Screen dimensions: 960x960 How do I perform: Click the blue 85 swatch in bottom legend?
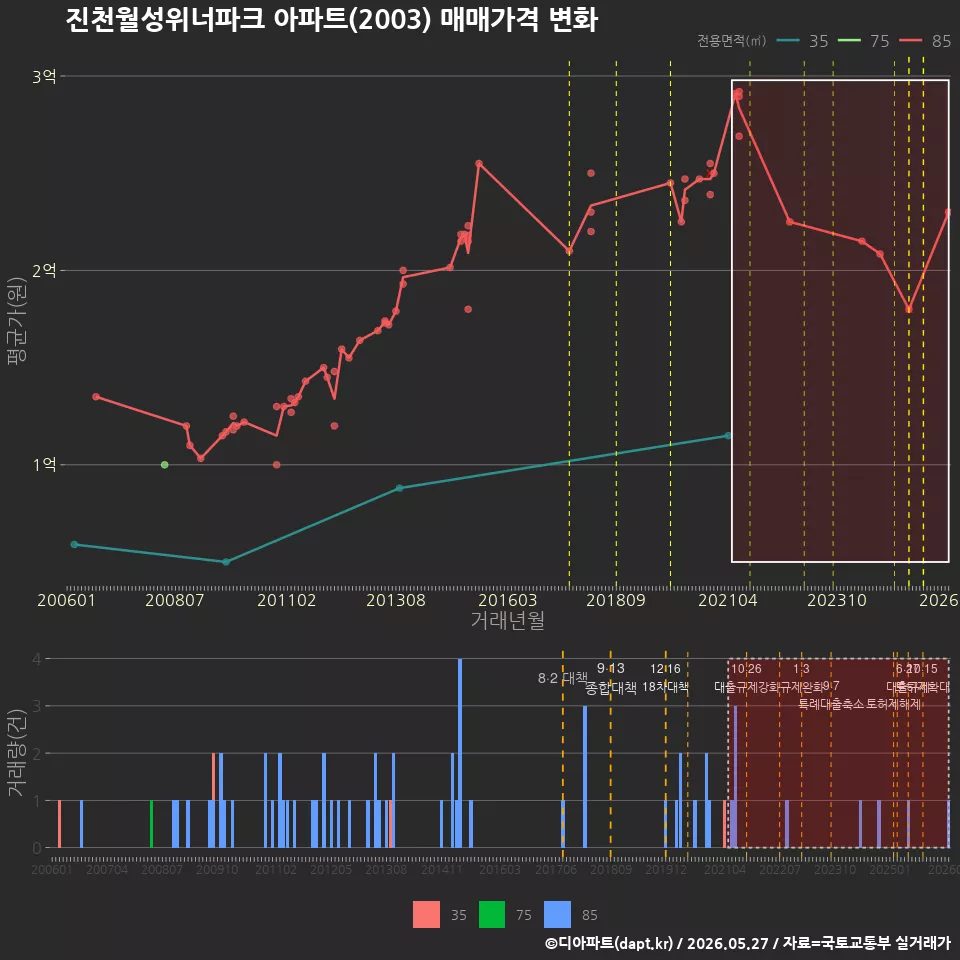coord(557,915)
